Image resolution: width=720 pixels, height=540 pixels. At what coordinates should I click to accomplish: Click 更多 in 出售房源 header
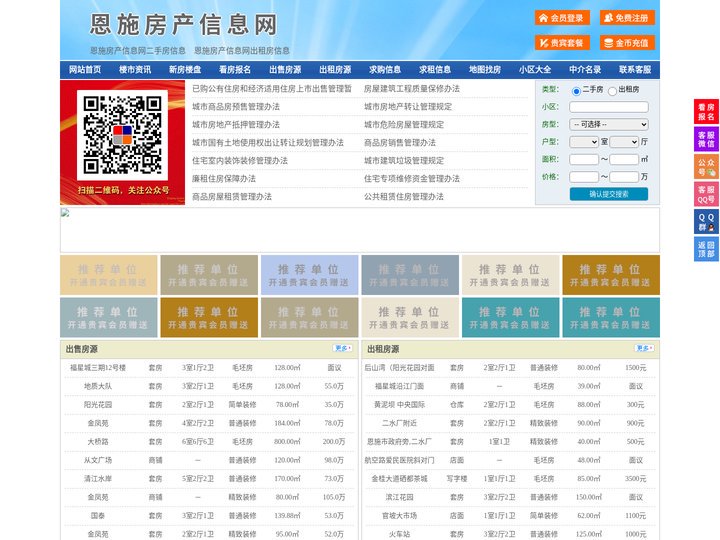pos(343,349)
